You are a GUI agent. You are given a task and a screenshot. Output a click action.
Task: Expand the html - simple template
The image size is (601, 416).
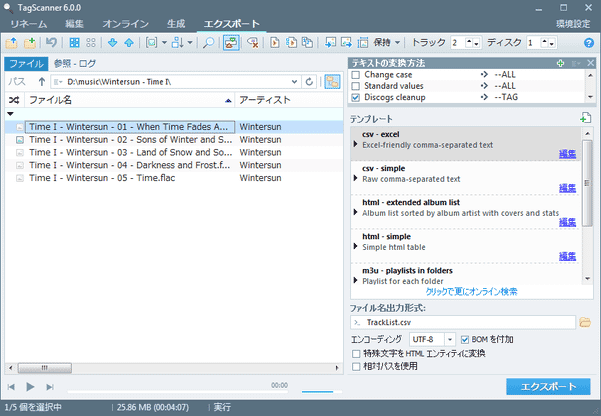tap(355, 247)
